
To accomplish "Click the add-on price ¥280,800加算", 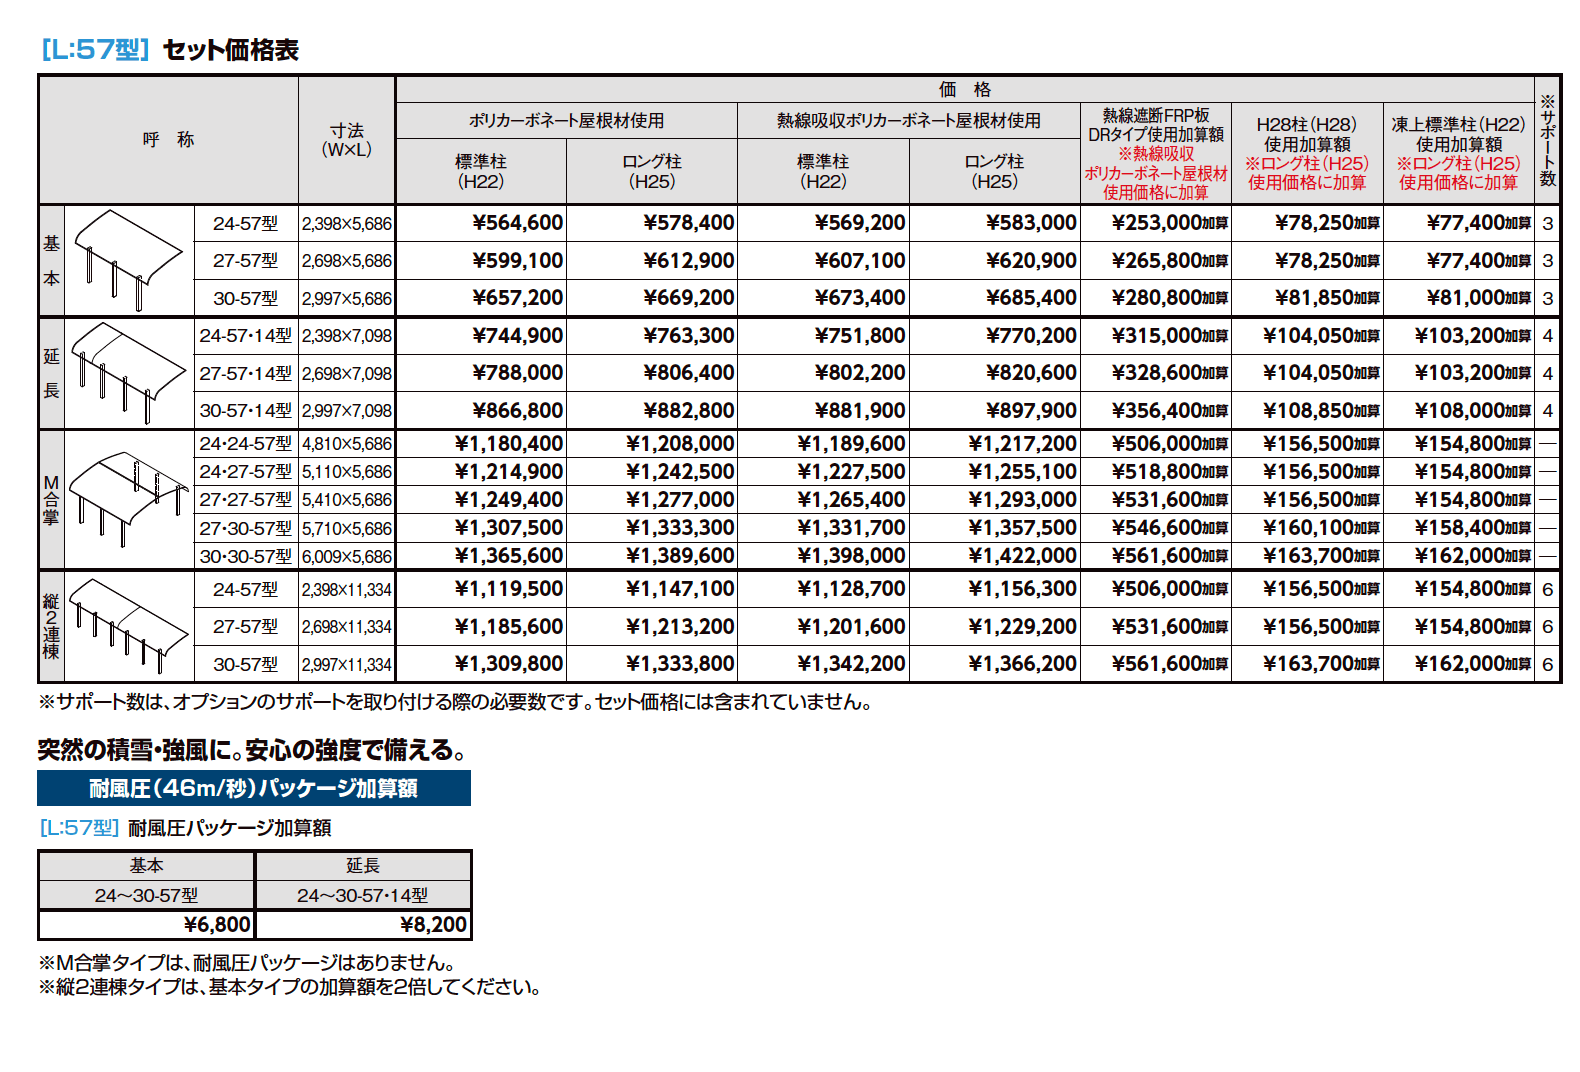I will [1170, 298].
